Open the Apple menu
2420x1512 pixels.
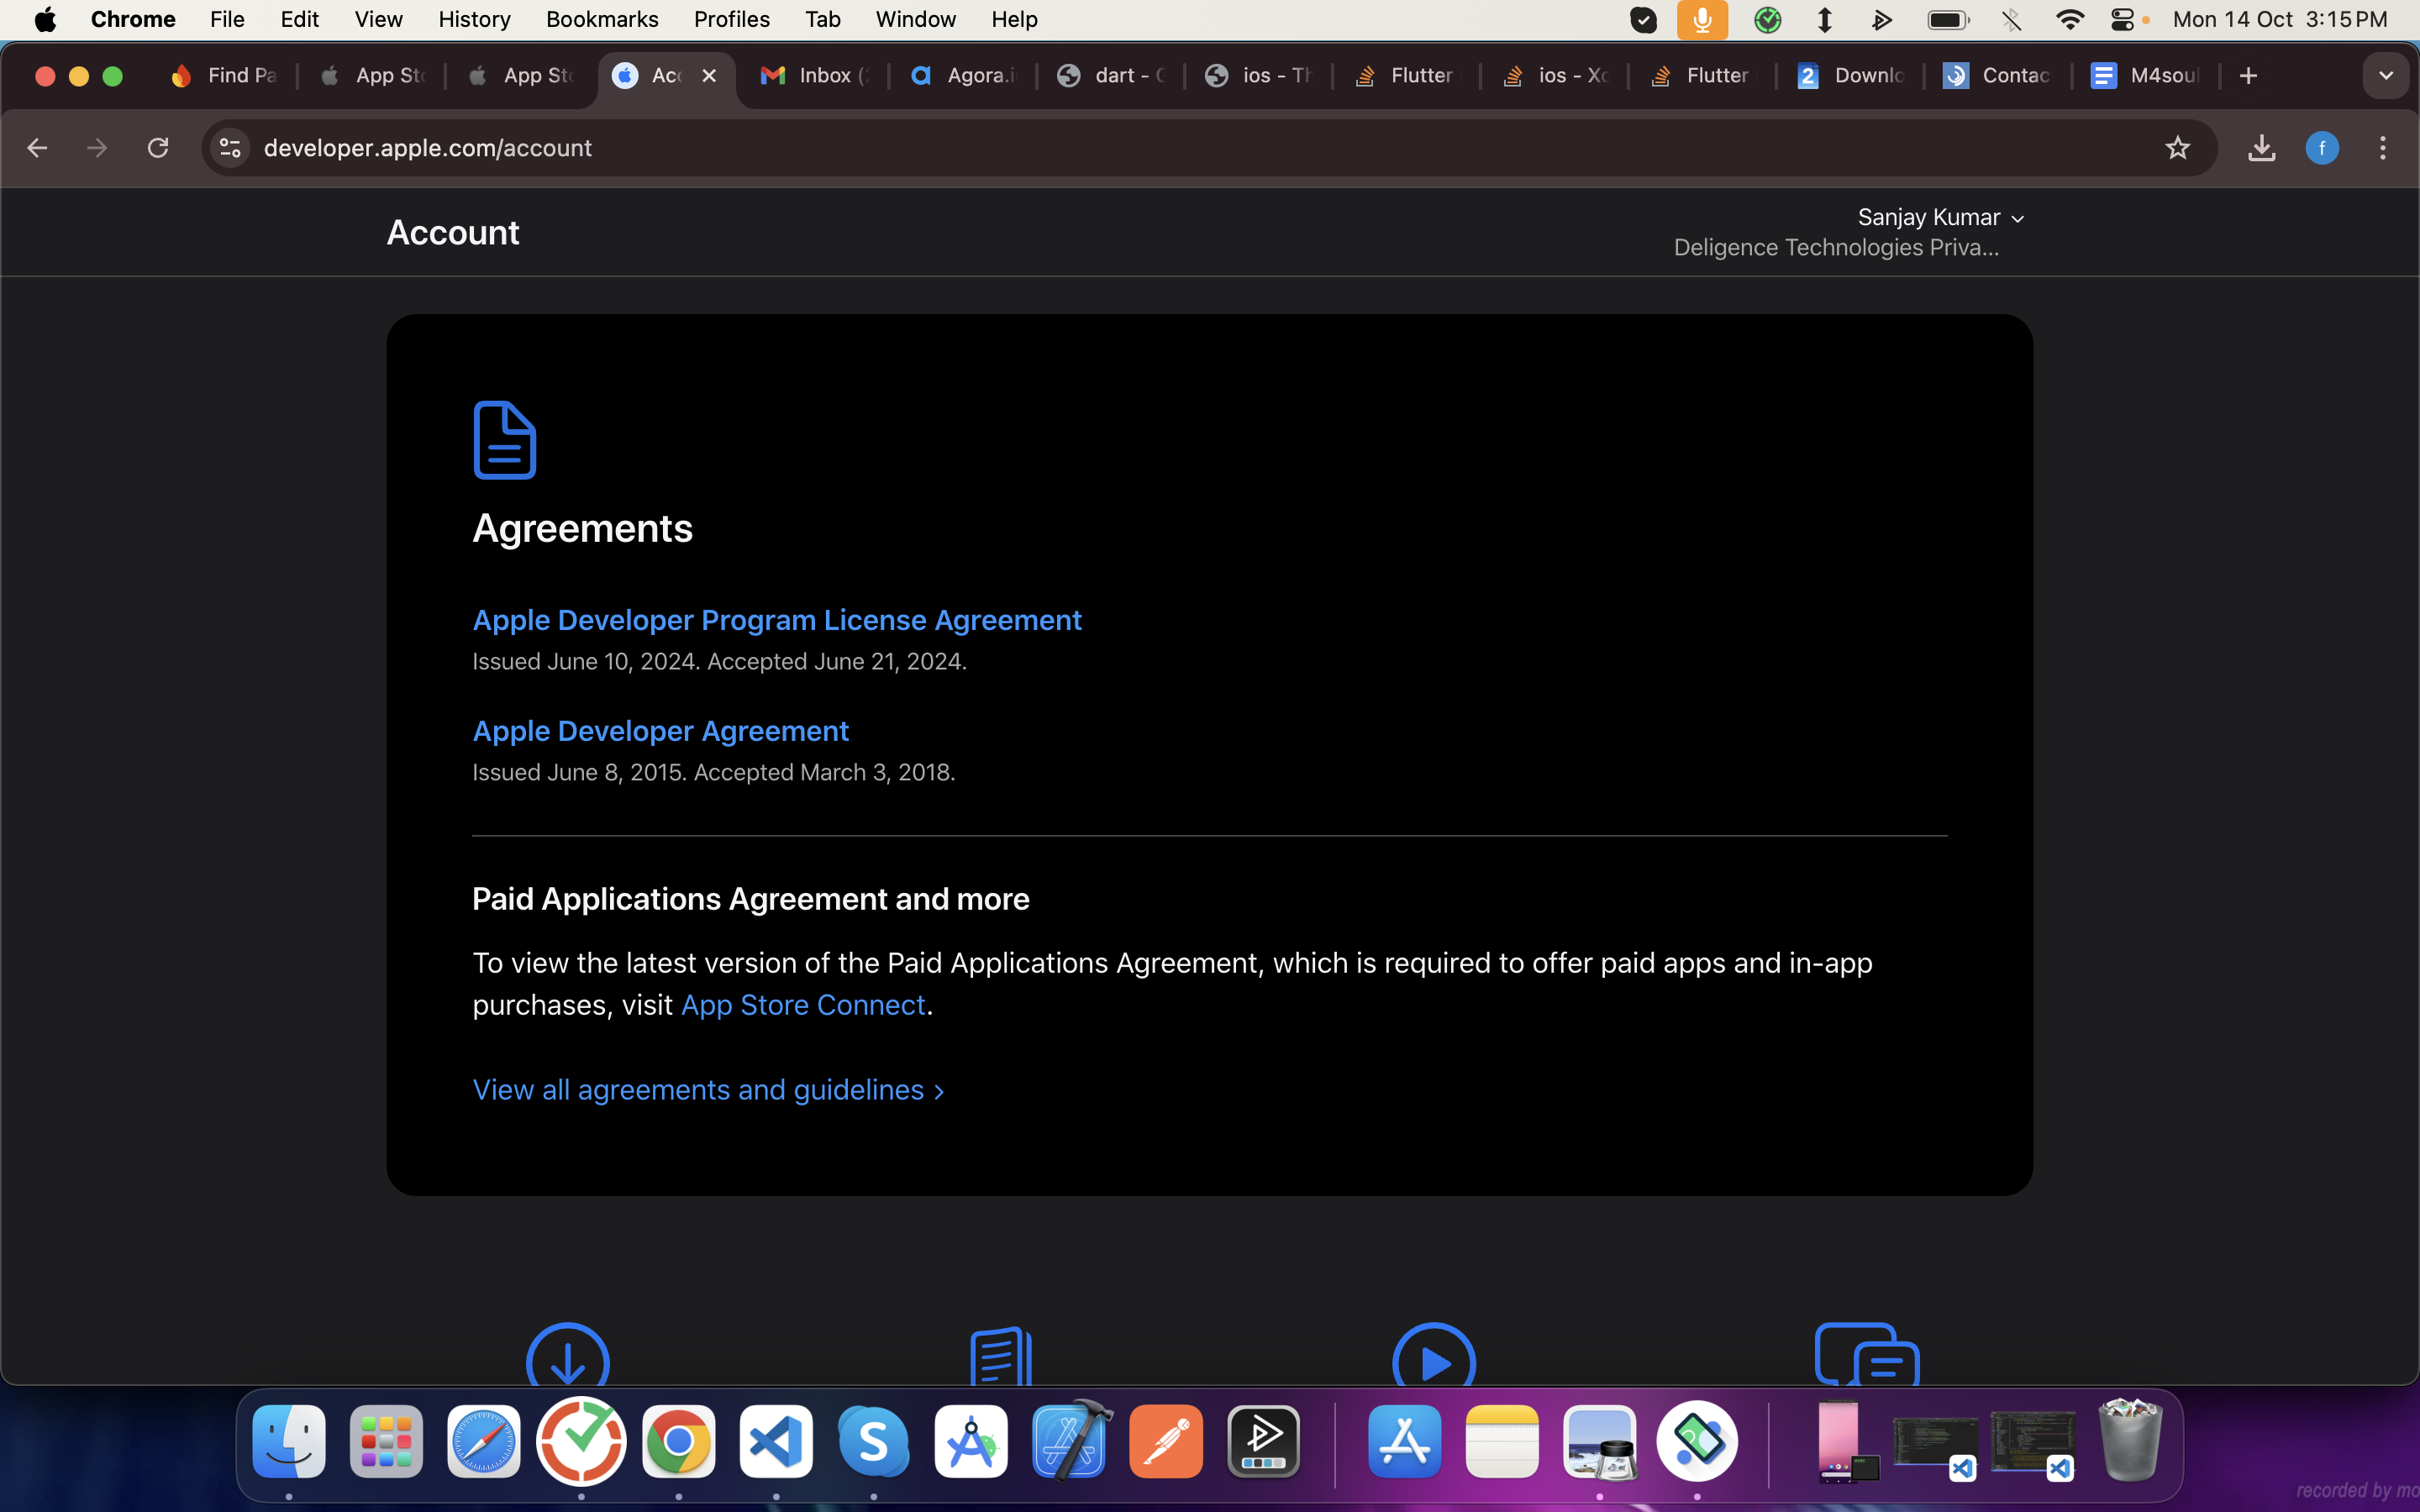45,19
